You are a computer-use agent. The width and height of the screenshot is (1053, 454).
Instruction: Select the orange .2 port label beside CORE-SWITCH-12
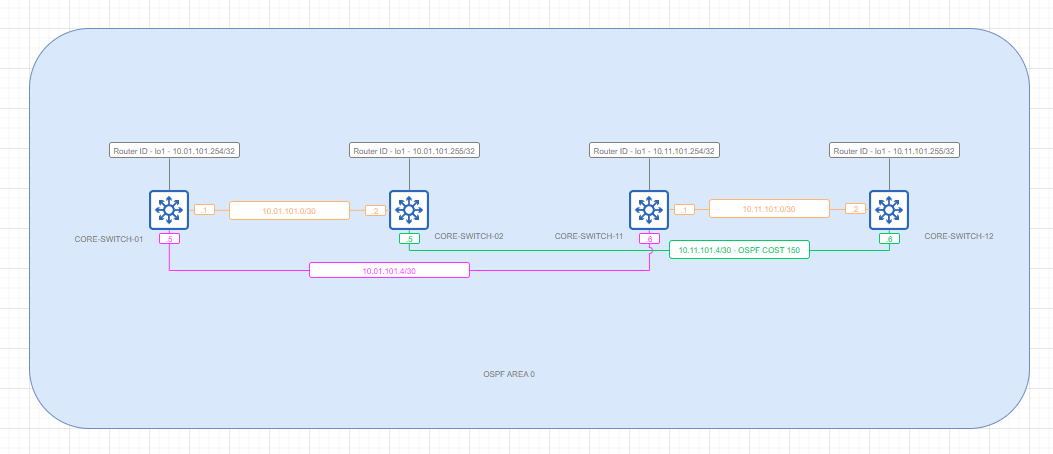(x=855, y=209)
